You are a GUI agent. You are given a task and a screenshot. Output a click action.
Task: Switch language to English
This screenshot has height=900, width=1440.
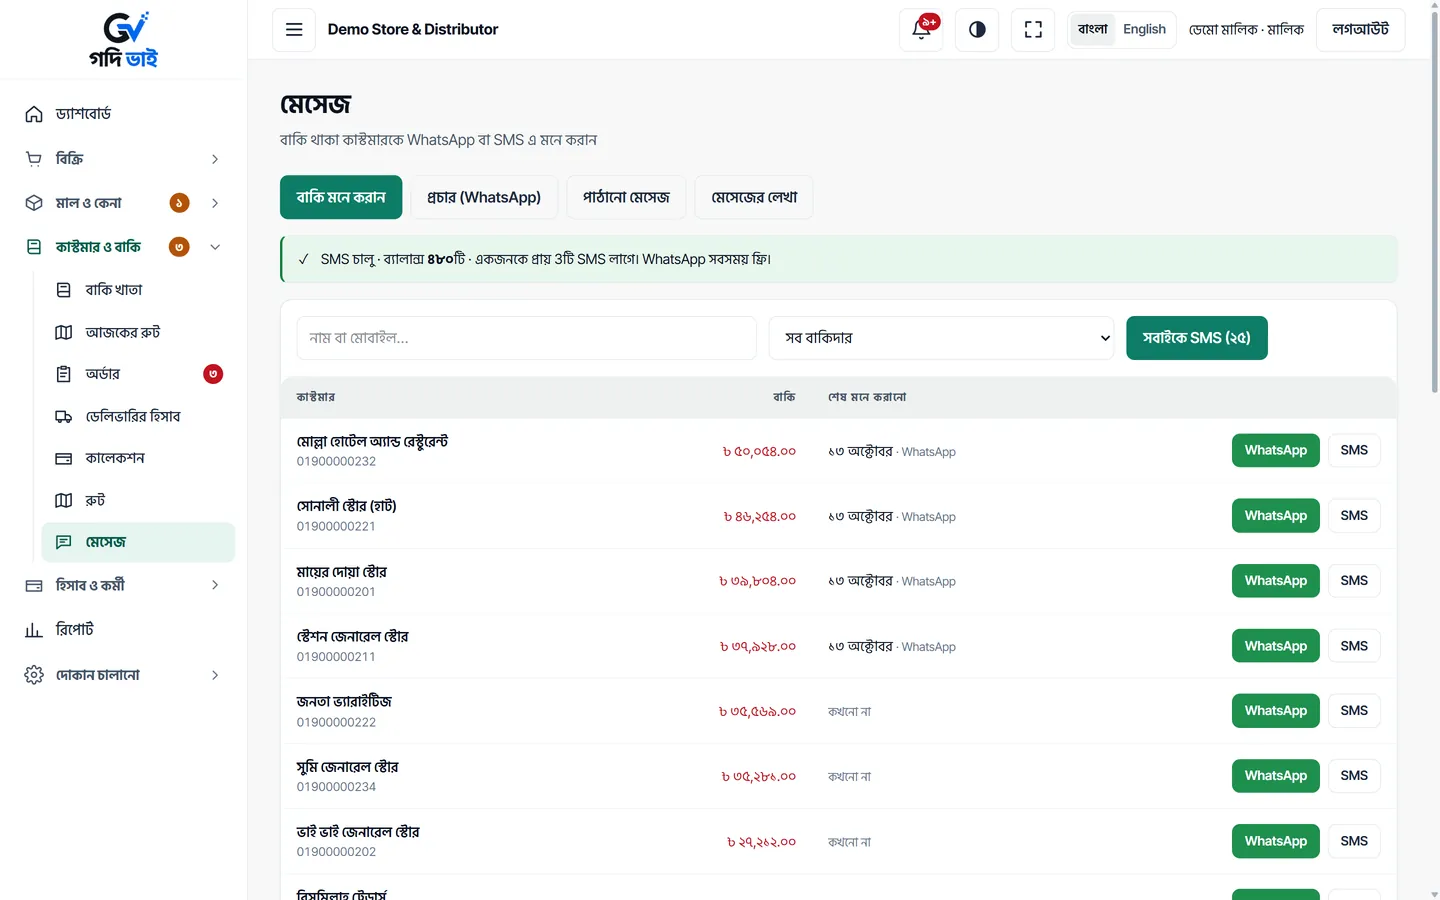[x=1144, y=30]
